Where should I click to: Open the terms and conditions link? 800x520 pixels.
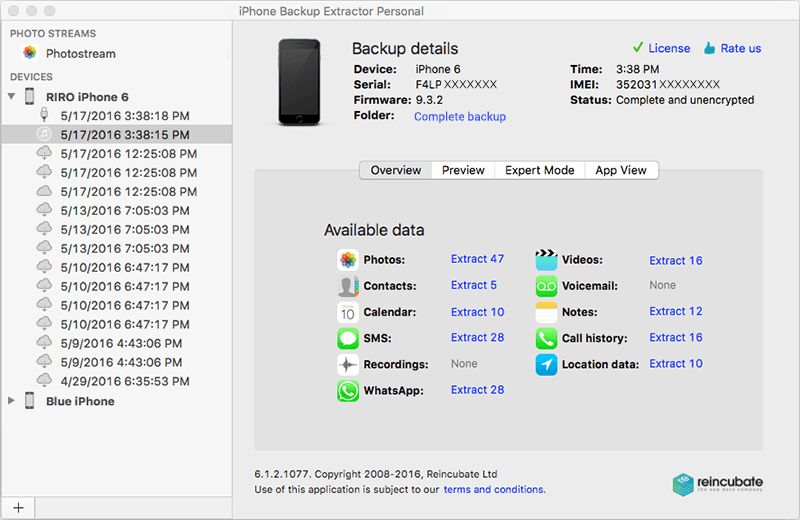(x=494, y=489)
